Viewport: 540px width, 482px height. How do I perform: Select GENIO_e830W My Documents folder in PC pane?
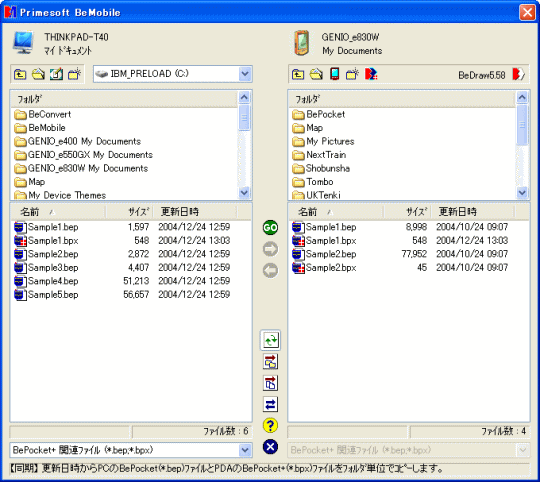point(81,168)
